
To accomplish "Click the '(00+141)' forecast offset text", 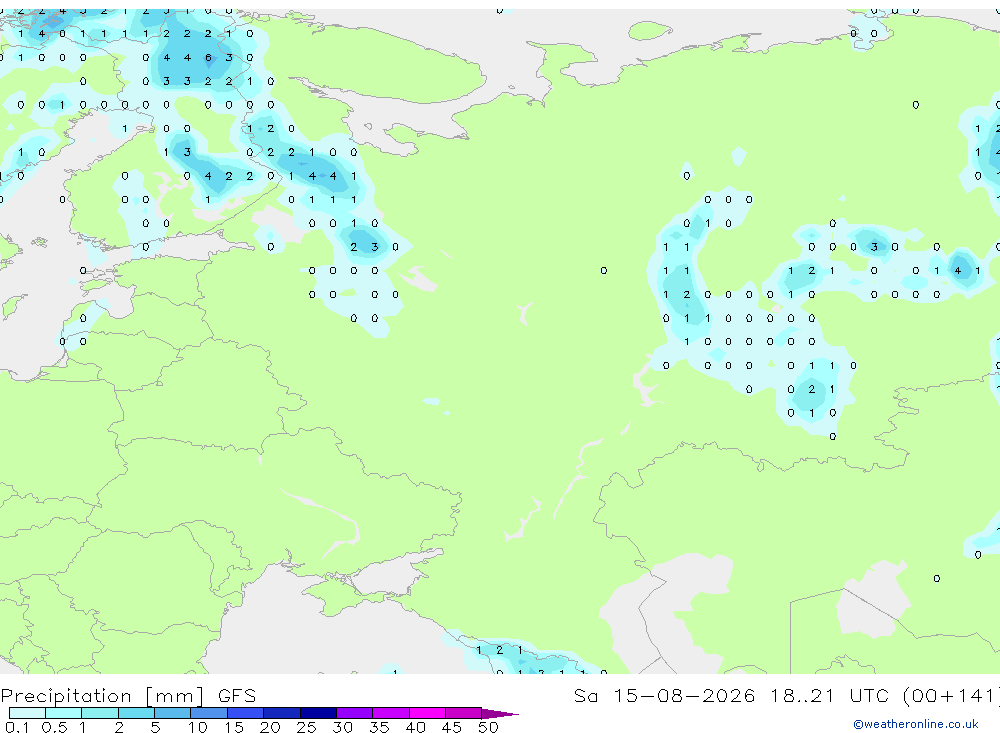I will tap(951, 695).
